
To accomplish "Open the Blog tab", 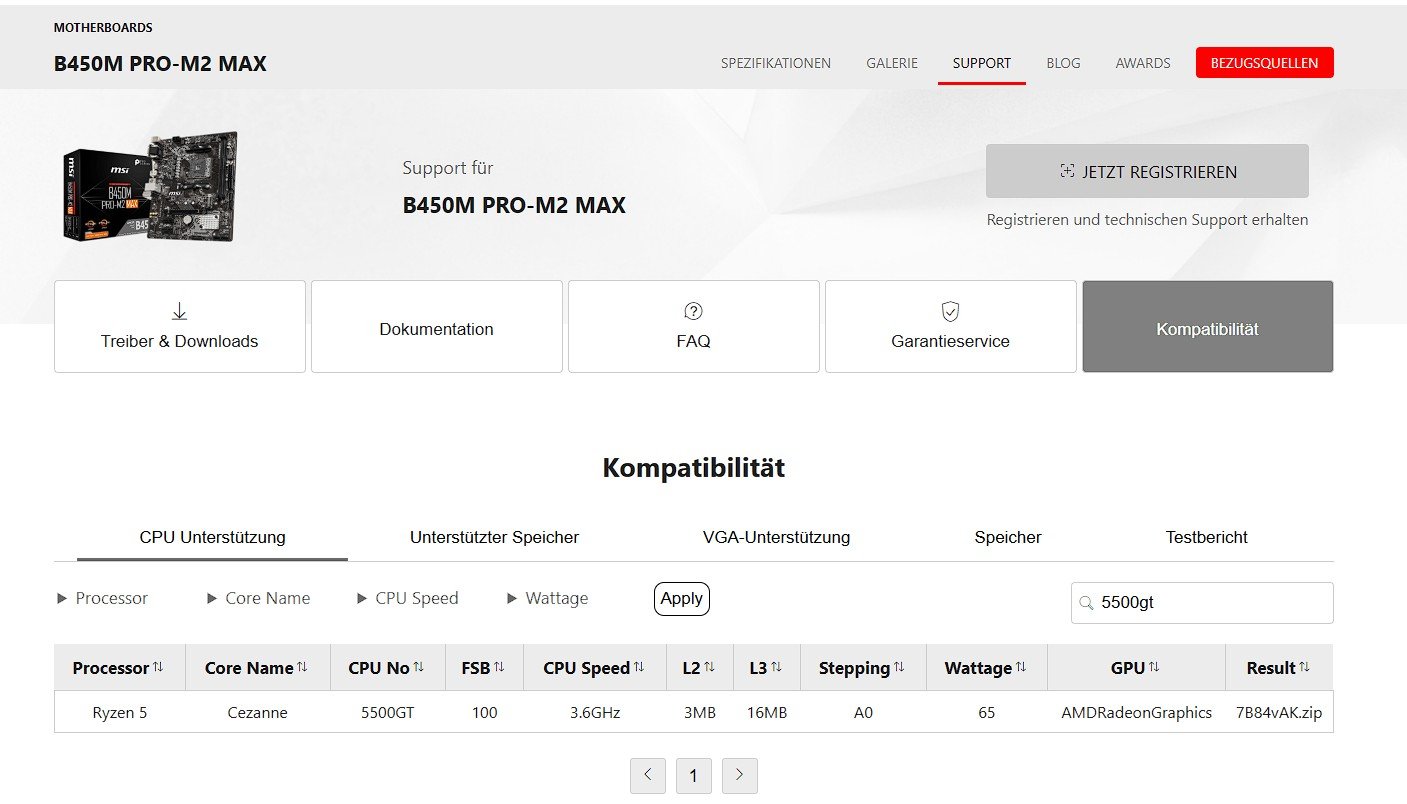I will tap(1063, 63).
